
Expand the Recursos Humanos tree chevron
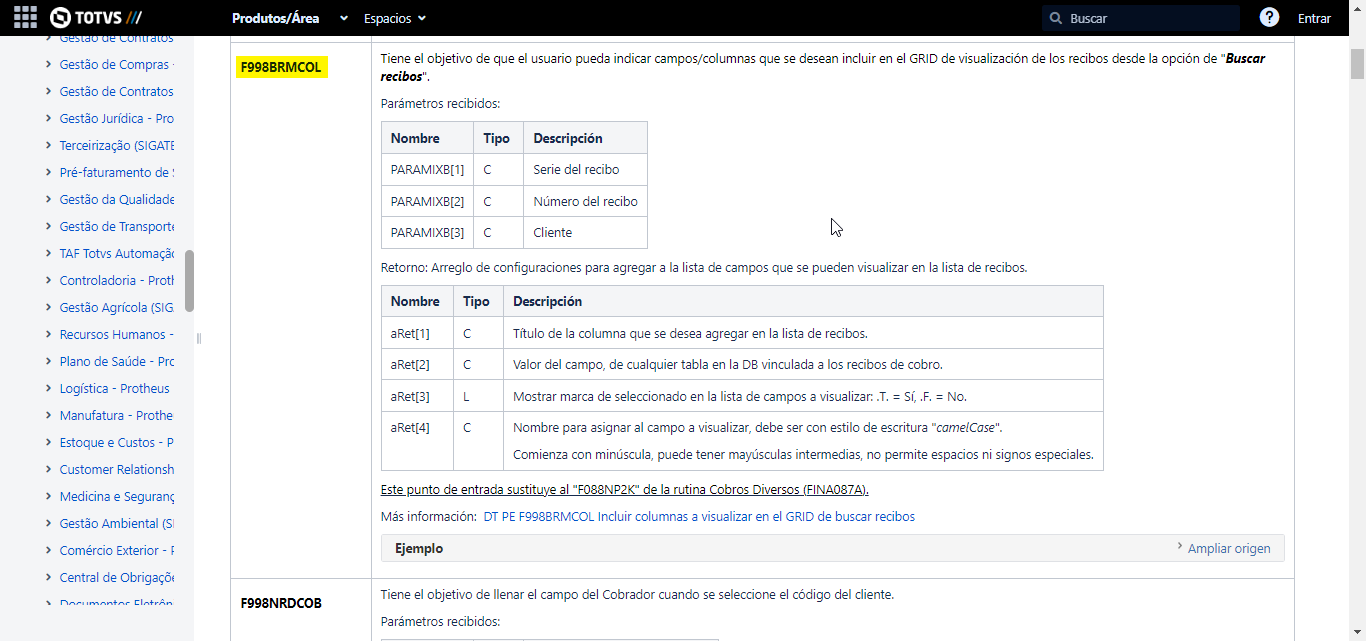click(x=49, y=334)
